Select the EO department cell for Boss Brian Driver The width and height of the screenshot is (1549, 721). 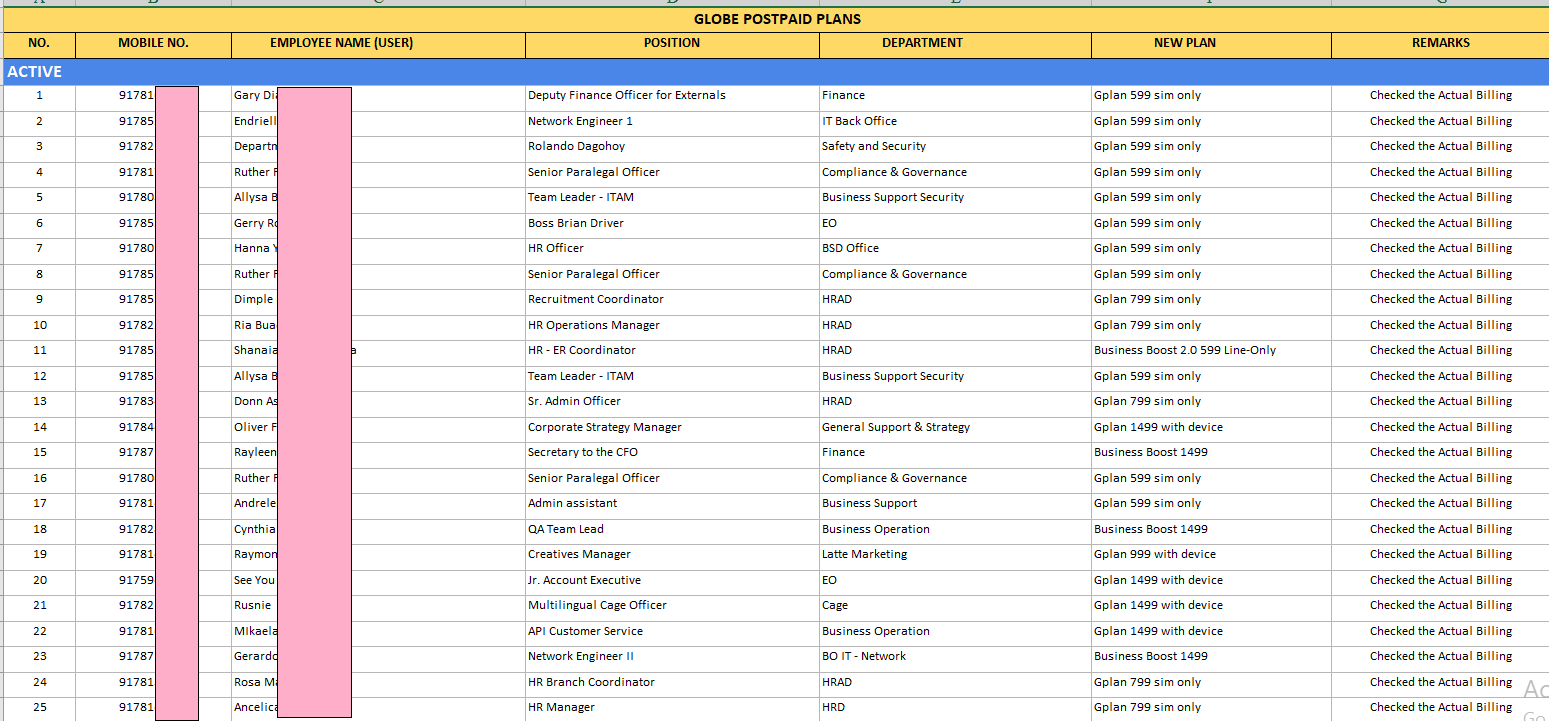(955, 224)
